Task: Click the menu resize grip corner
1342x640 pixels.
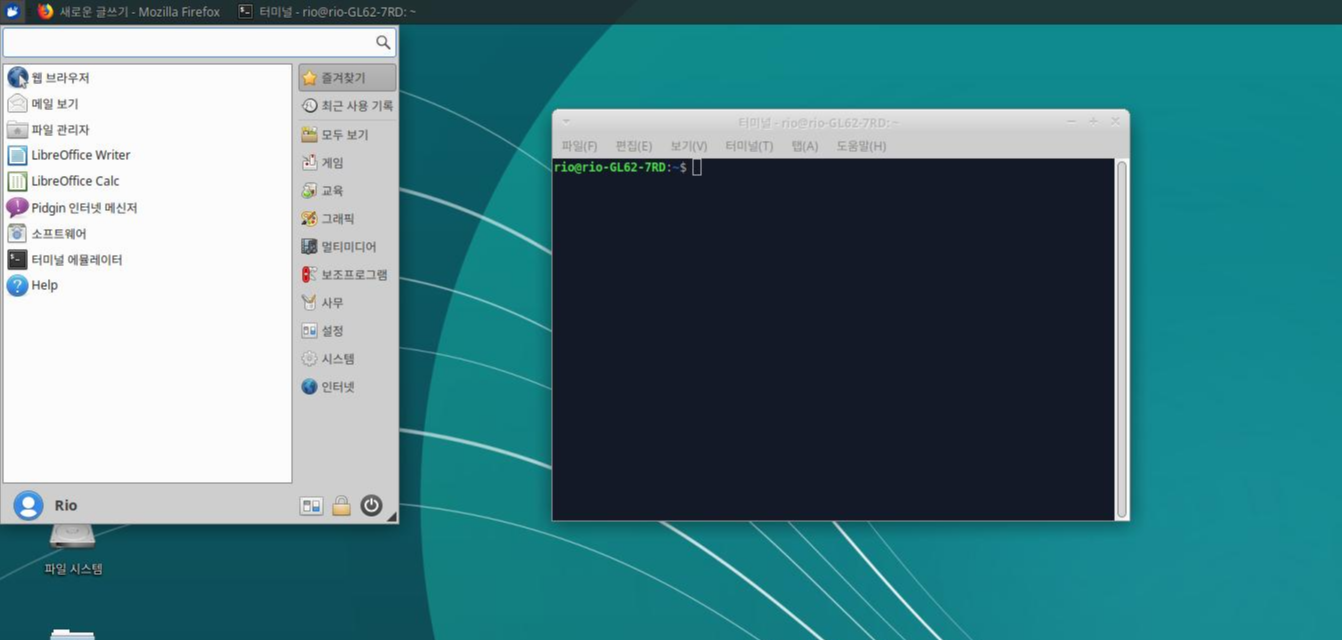Action: coord(391,517)
